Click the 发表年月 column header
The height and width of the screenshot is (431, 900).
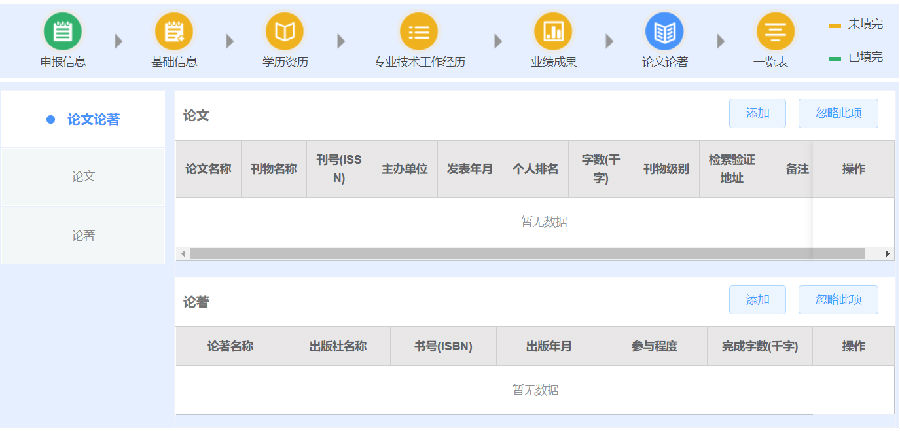pos(469,169)
